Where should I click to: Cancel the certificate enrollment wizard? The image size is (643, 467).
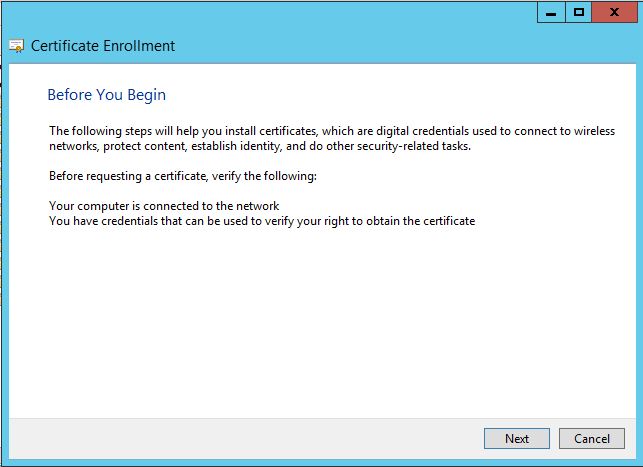[591, 438]
